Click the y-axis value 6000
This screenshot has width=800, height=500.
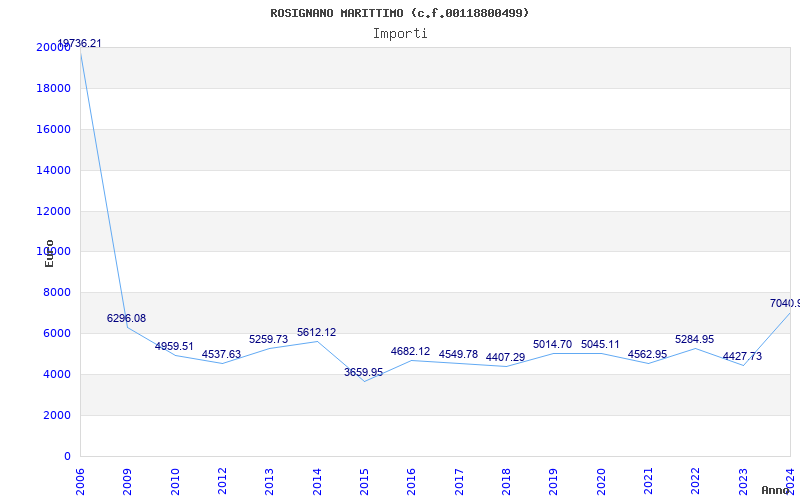pyautogui.click(x=57, y=333)
